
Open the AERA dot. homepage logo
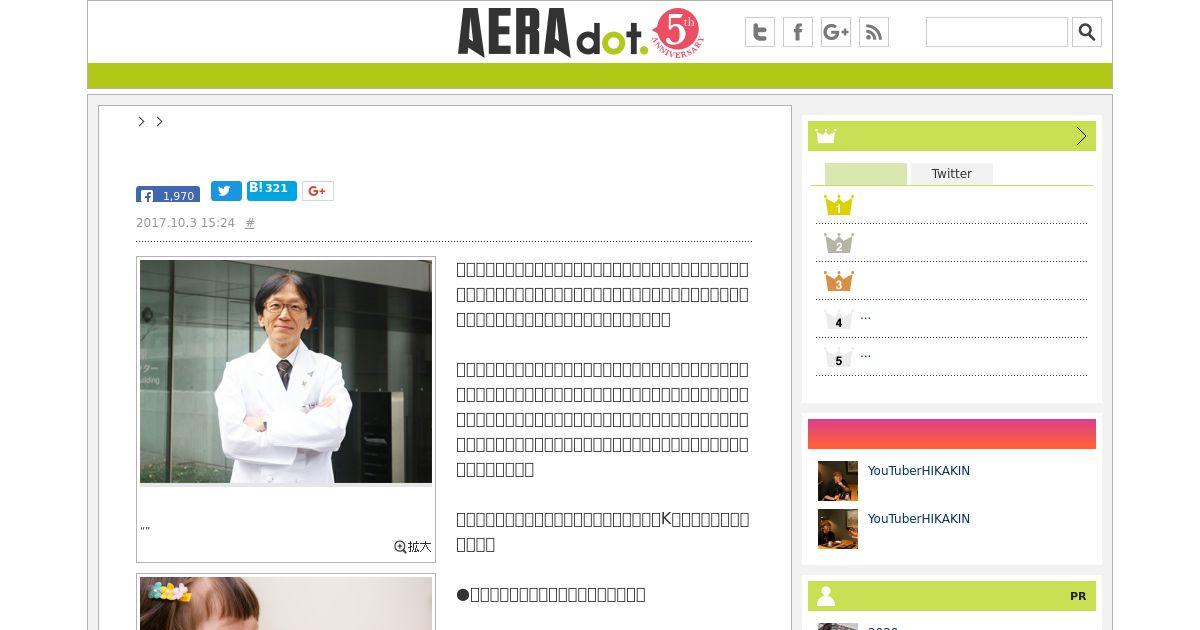point(553,32)
